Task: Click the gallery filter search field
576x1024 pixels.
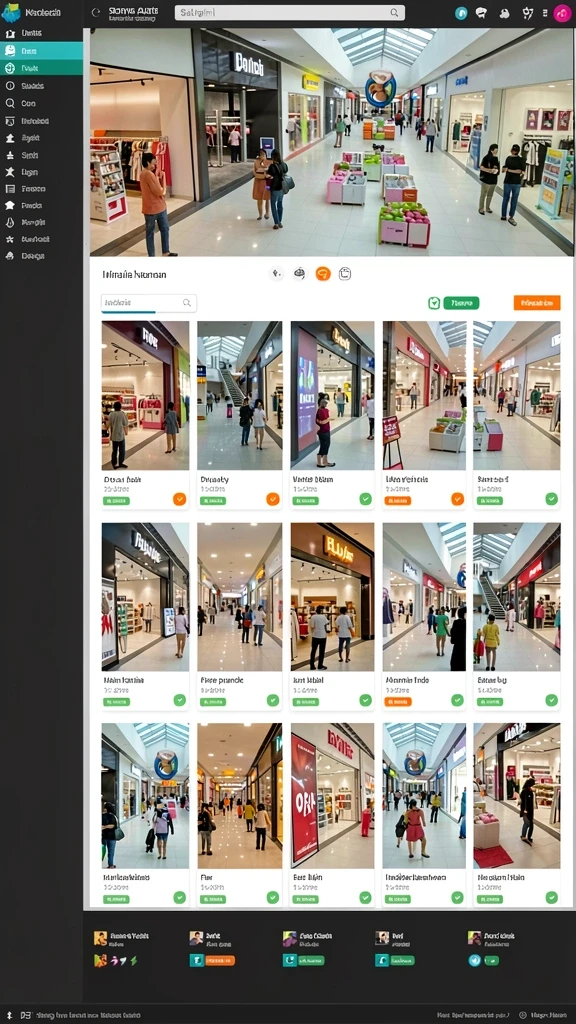Action: click(149, 303)
